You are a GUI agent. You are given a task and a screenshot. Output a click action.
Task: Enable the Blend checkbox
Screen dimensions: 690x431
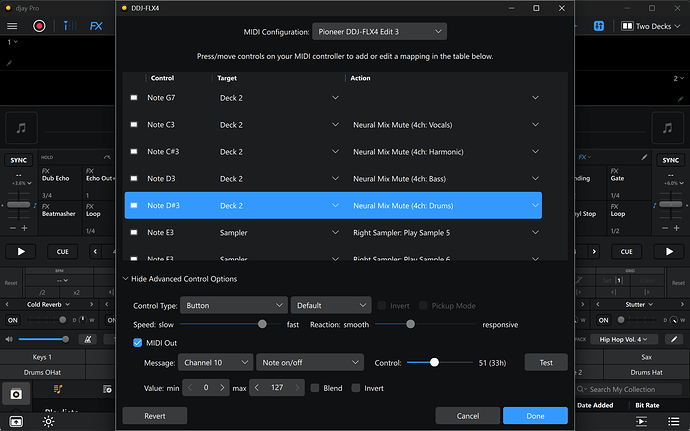pos(315,387)
